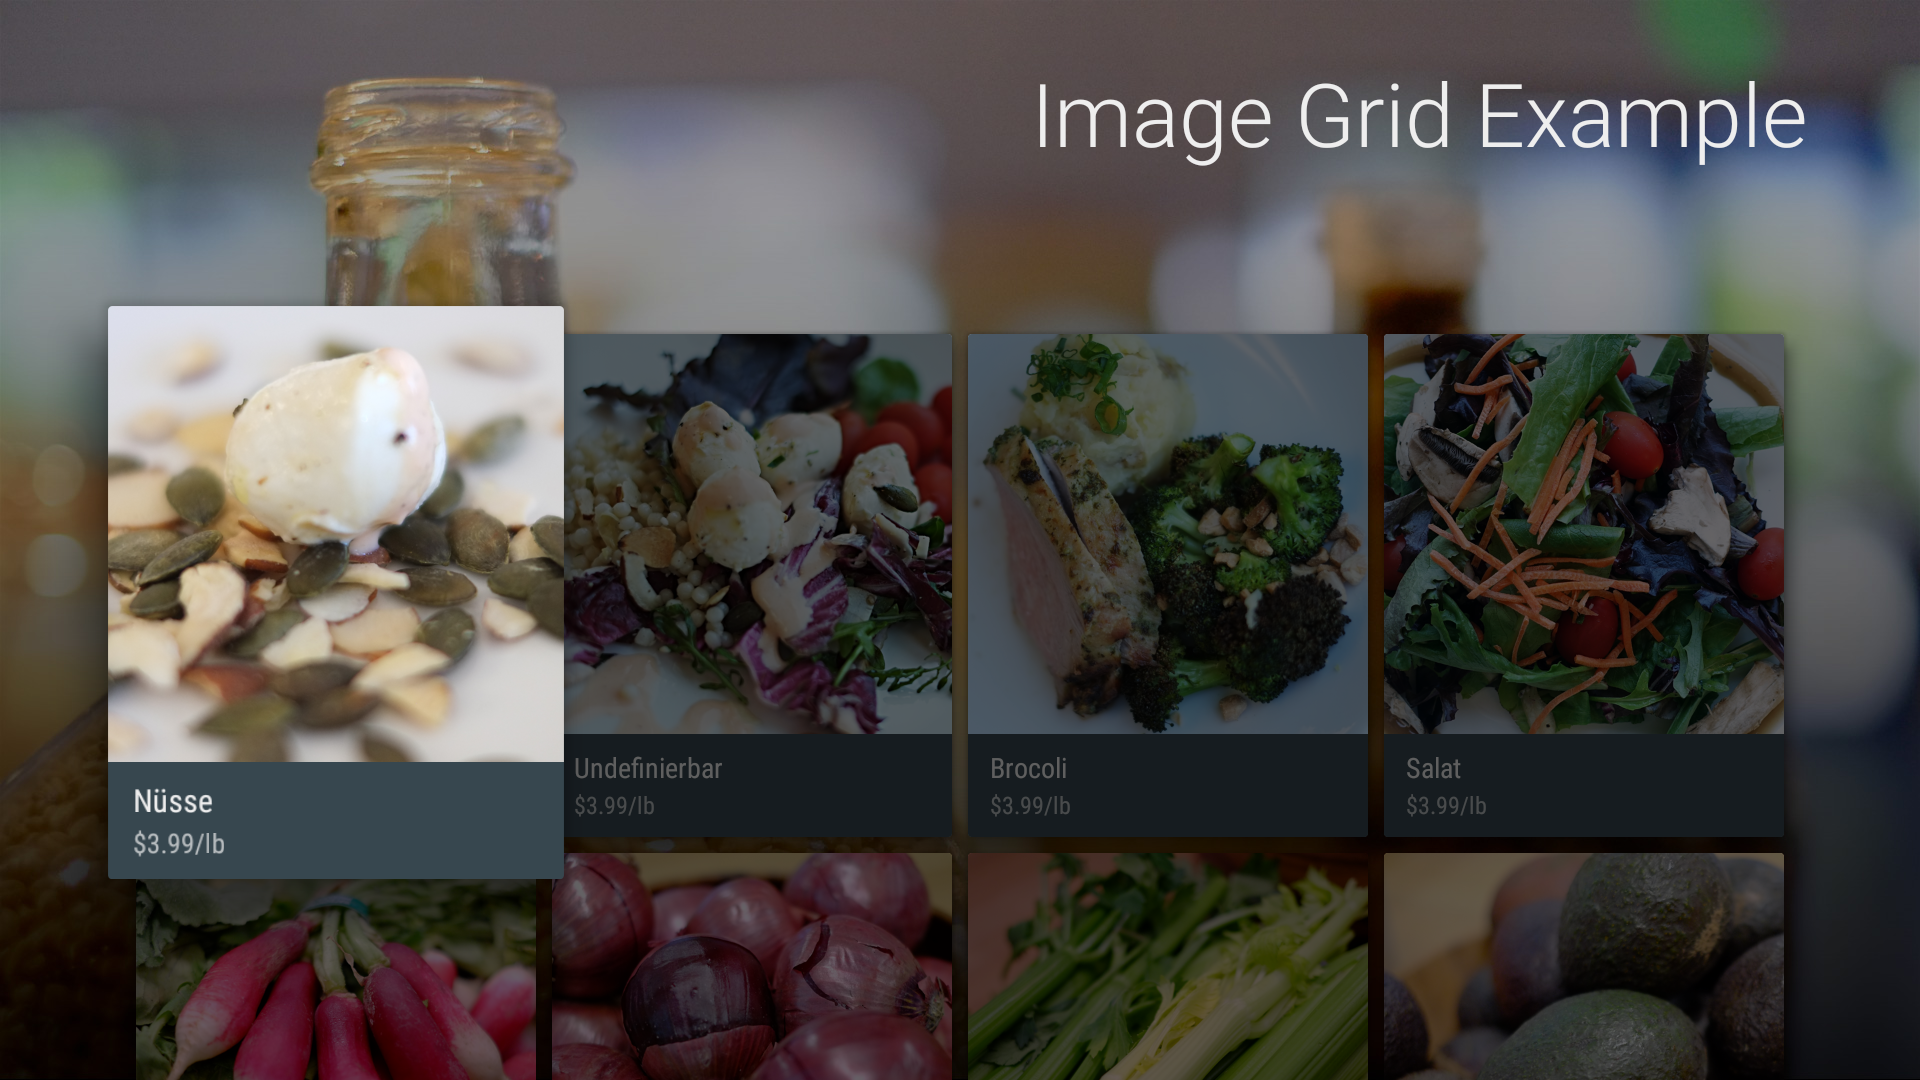Click the Undefinierbar title text

[x=648, y=768]
